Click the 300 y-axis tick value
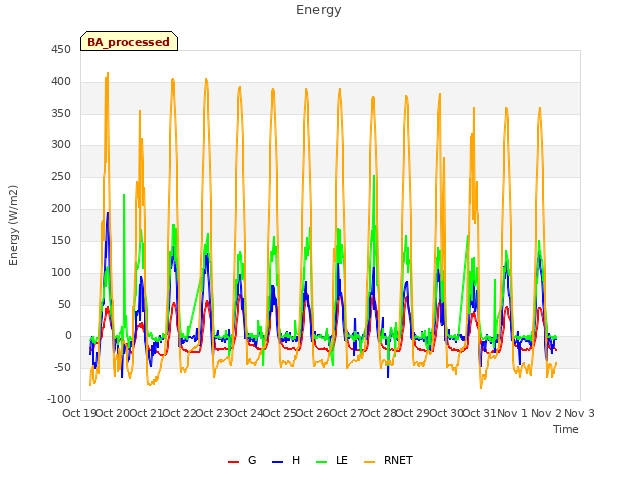Viewport: 640px width, 480px height. click(x=61, y=145)
